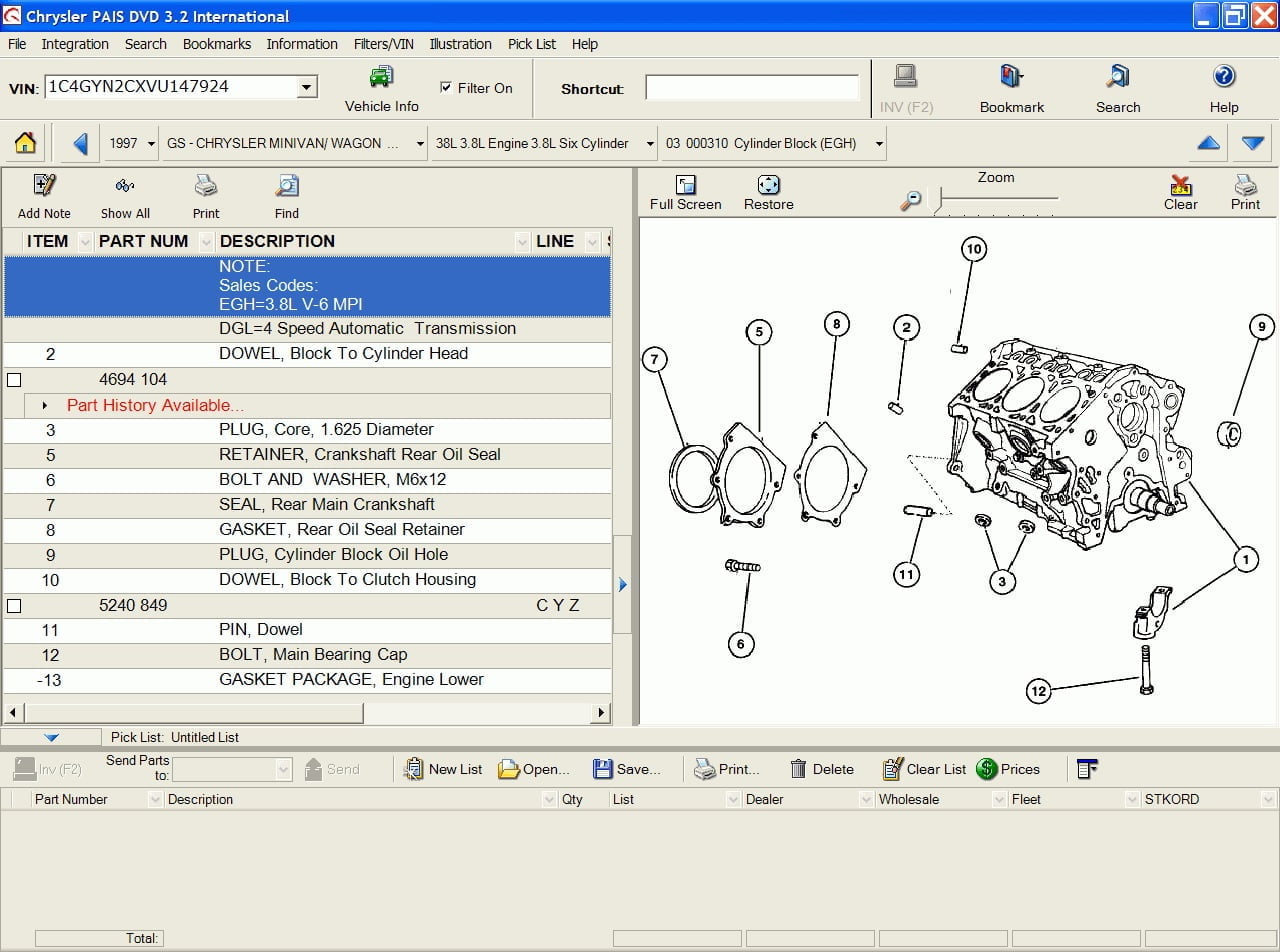Go to previous group with up arrow

(x=1208, y=143)
